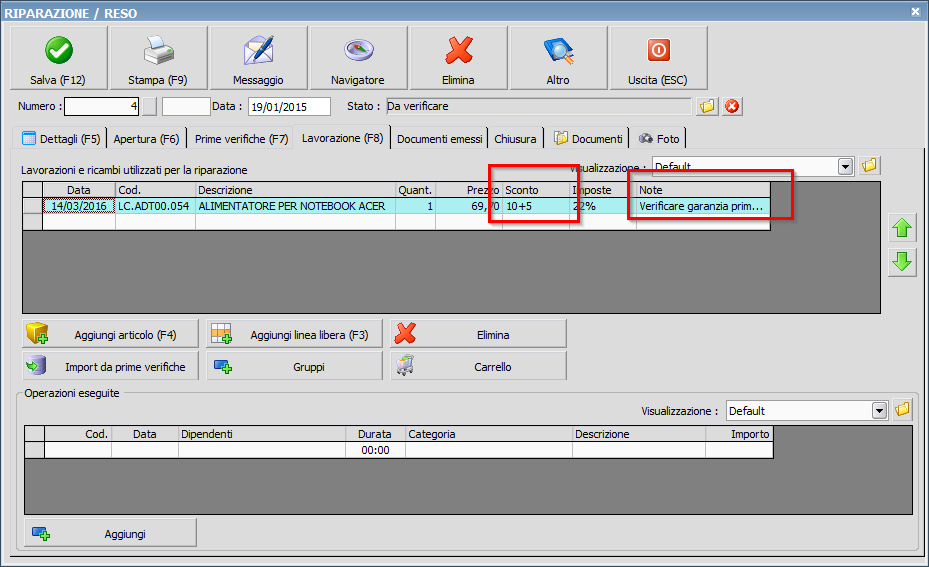Click the Importo column header

[739, 434]
